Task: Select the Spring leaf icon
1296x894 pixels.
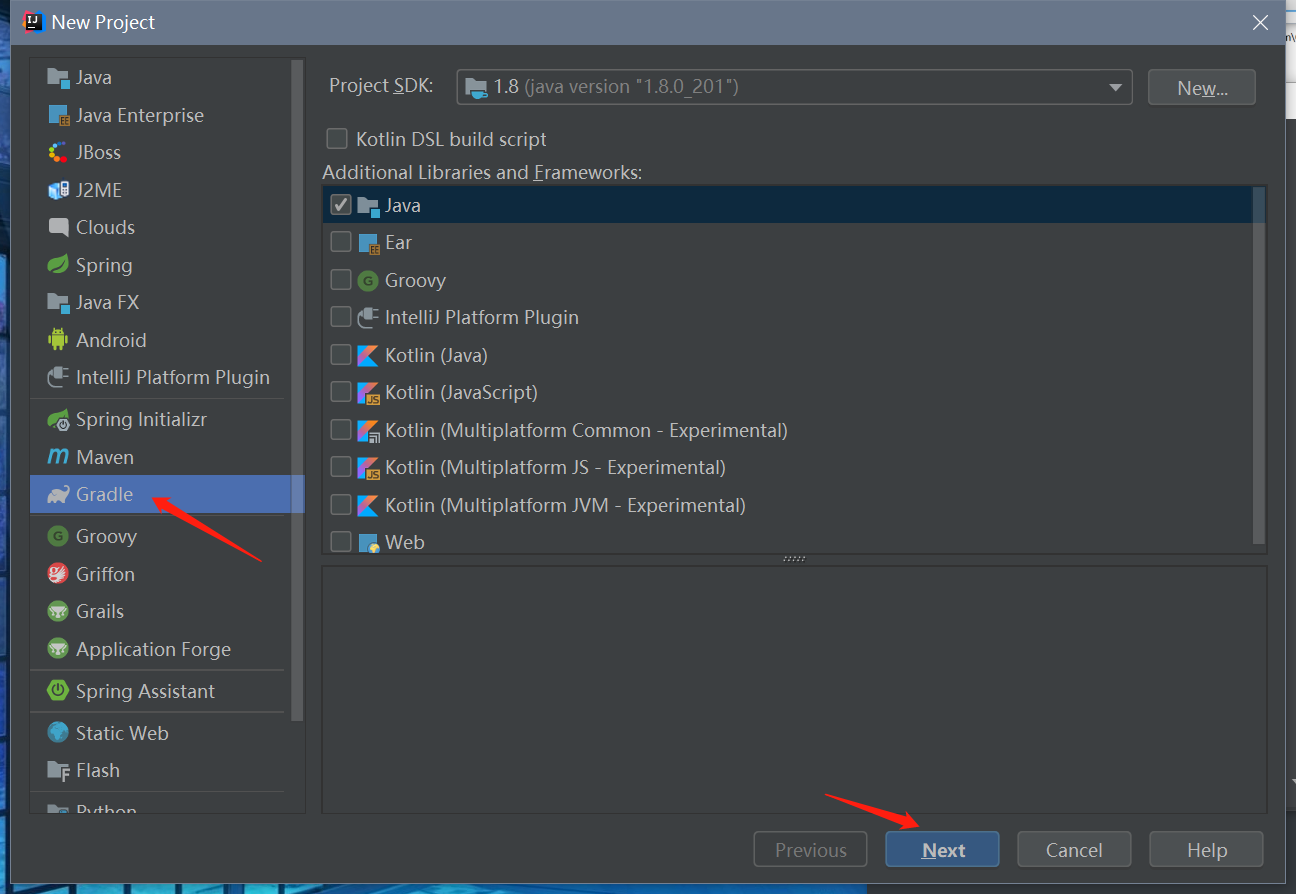Action: click(58, 265)
